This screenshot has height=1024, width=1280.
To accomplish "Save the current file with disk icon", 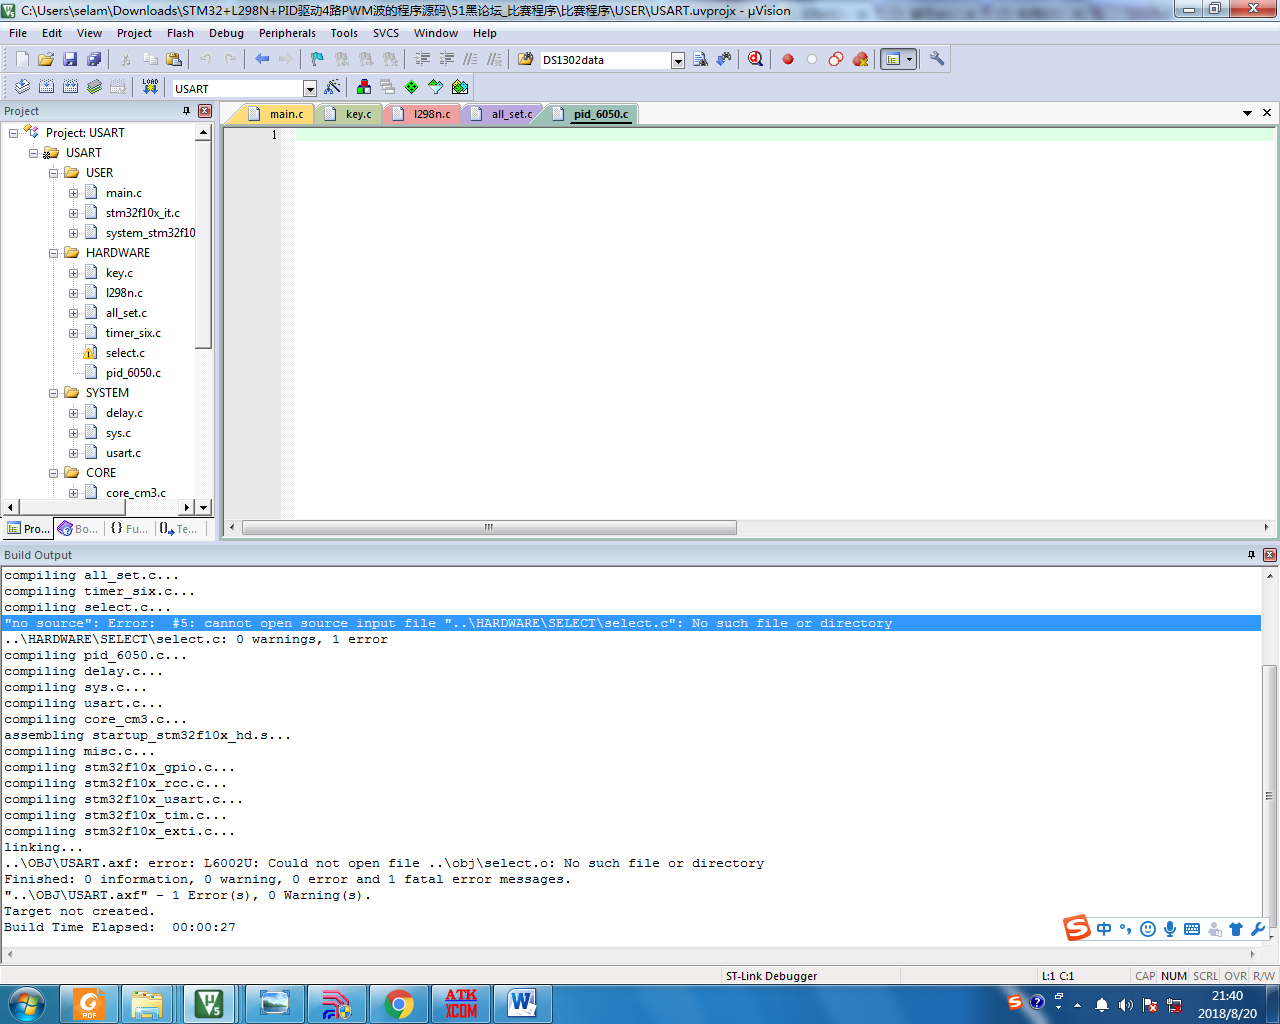I will tap(70, 60).
